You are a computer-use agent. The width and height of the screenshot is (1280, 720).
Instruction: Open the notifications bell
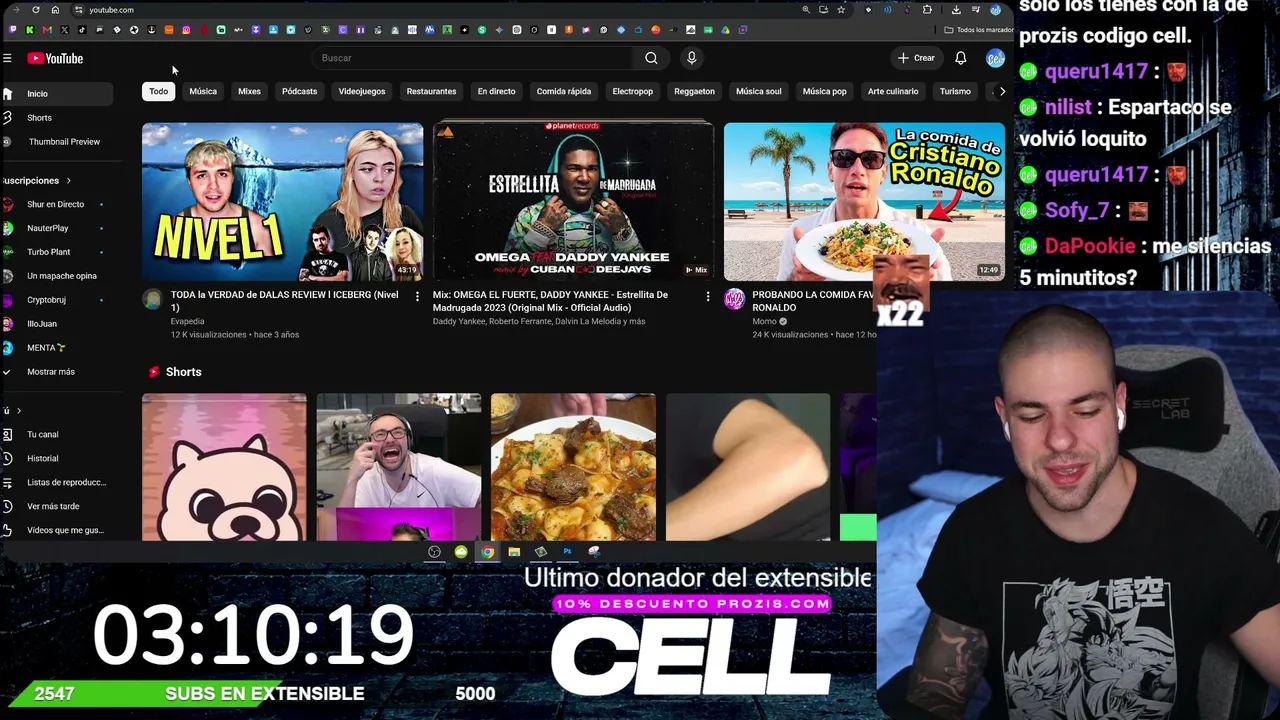(x=960, y=58)
